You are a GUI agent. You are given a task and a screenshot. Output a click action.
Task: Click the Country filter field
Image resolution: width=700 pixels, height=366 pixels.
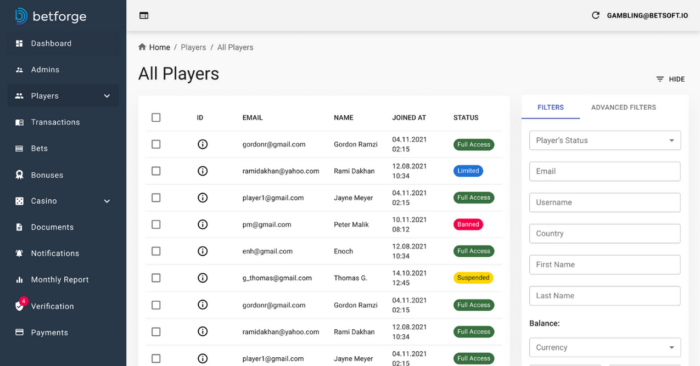point(605,233)
